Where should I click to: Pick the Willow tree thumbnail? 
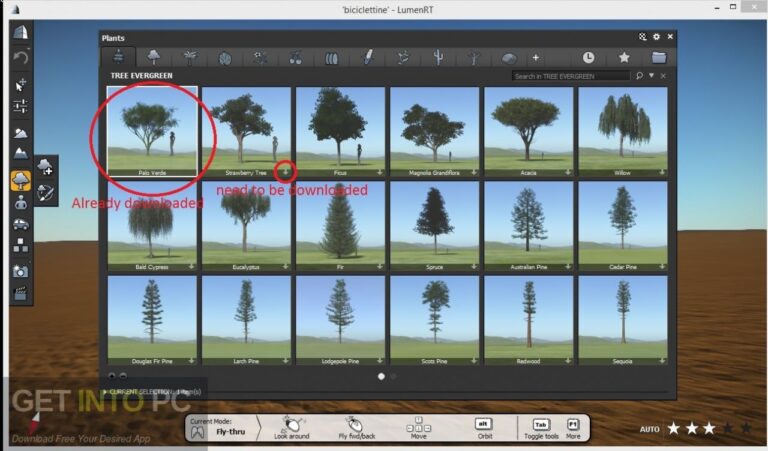click(623, 131)
